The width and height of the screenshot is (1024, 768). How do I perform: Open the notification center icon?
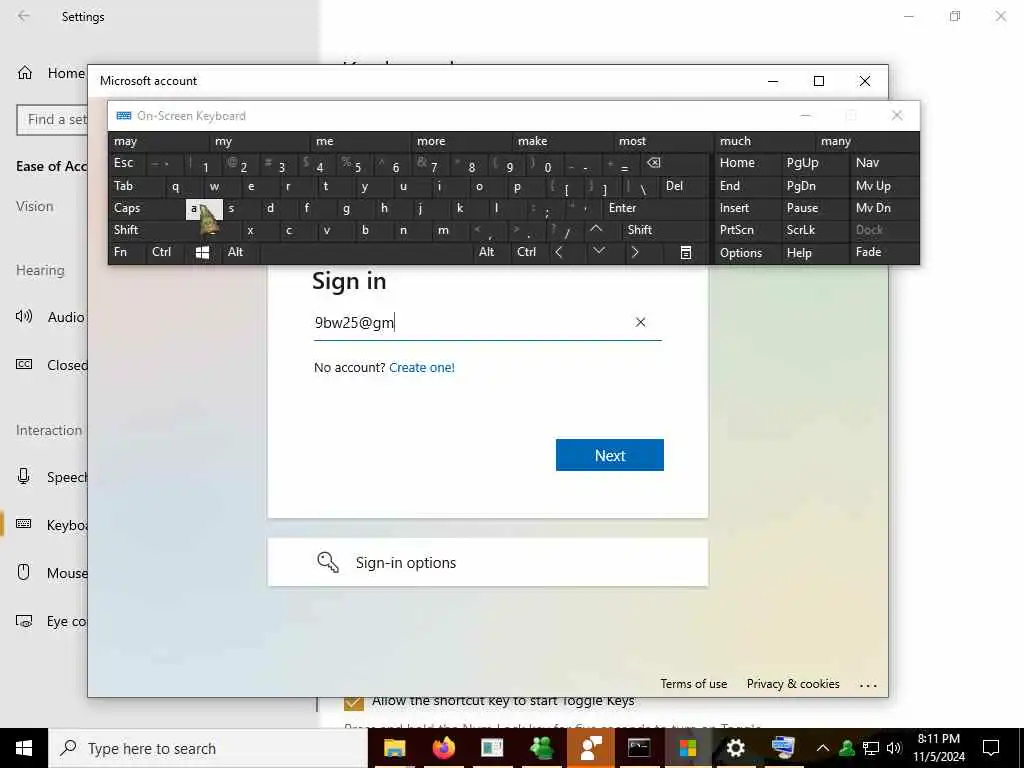[x=991, y=748]
